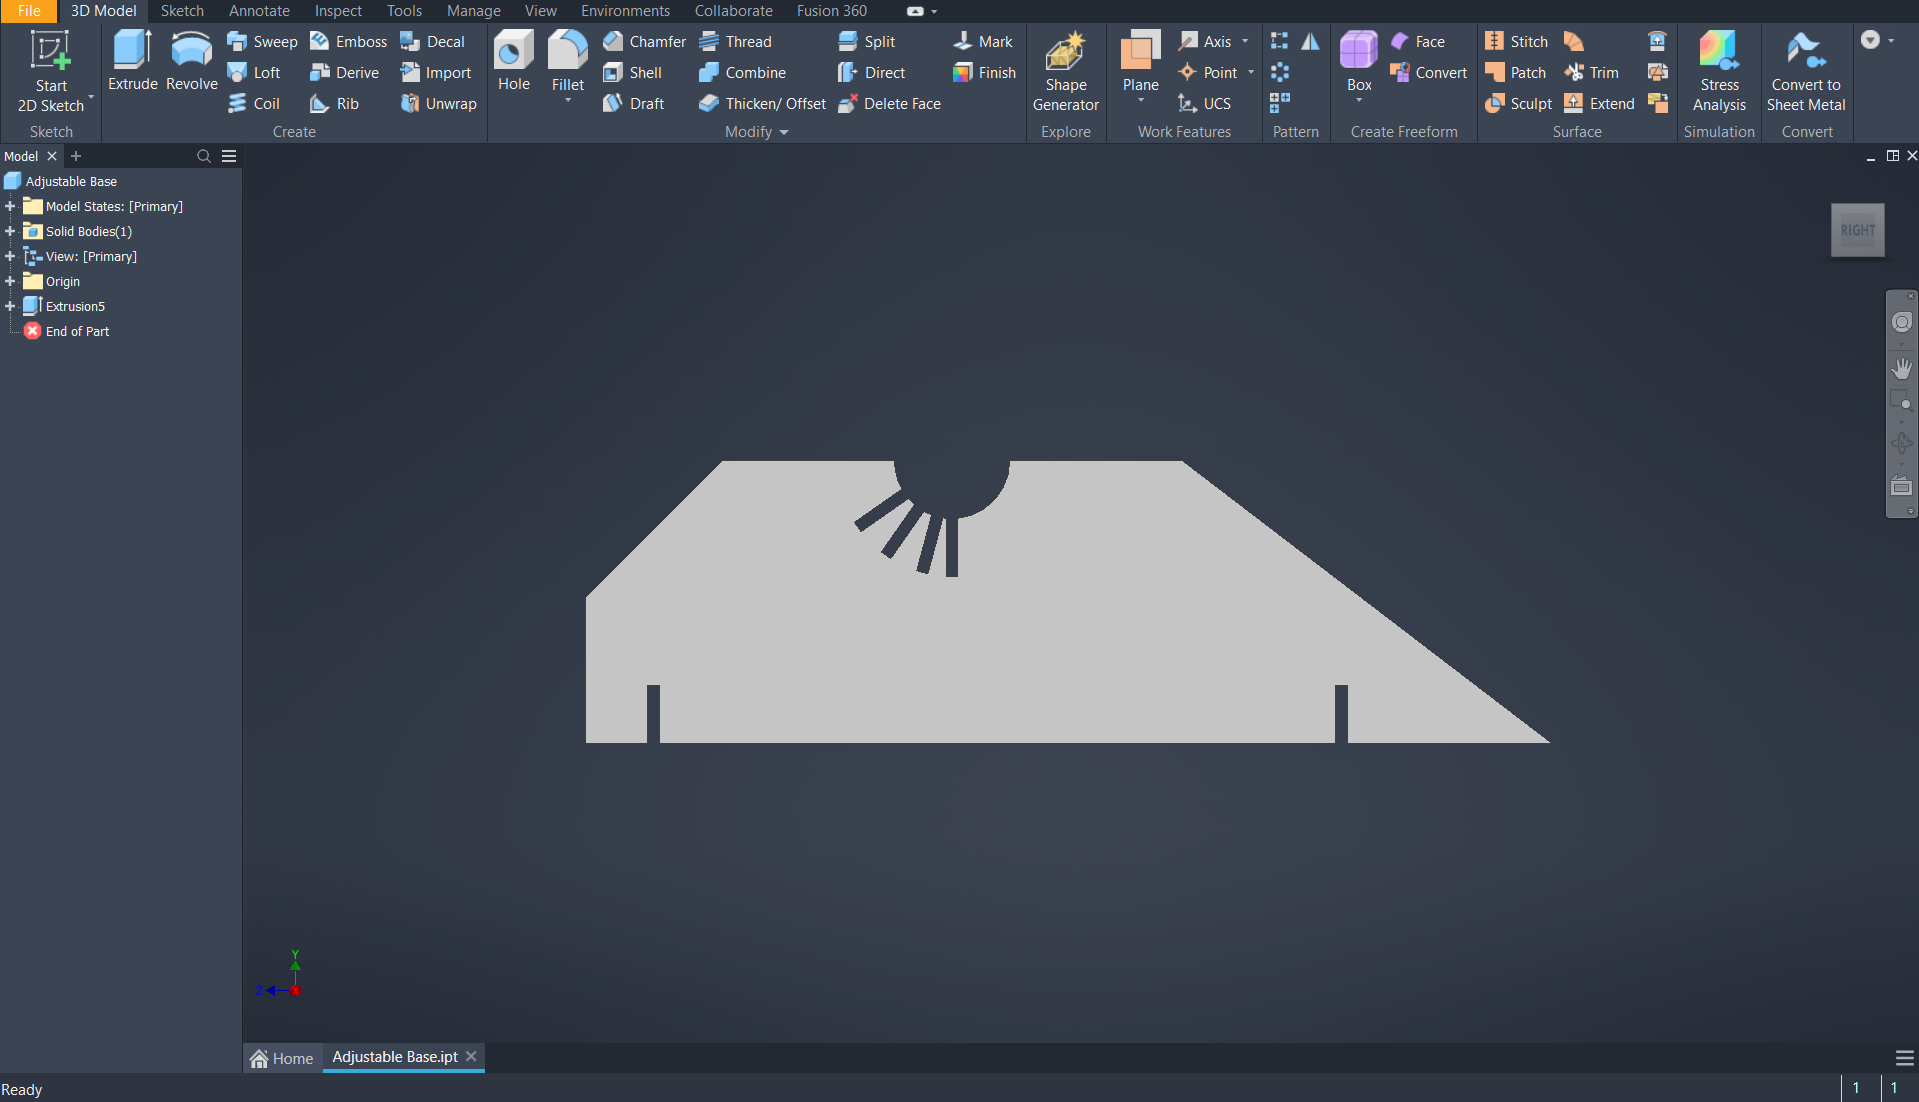This screenshot has width=1919, height=1102.
Task: Select the Shell tool
Action: click(x=633, y=72)
